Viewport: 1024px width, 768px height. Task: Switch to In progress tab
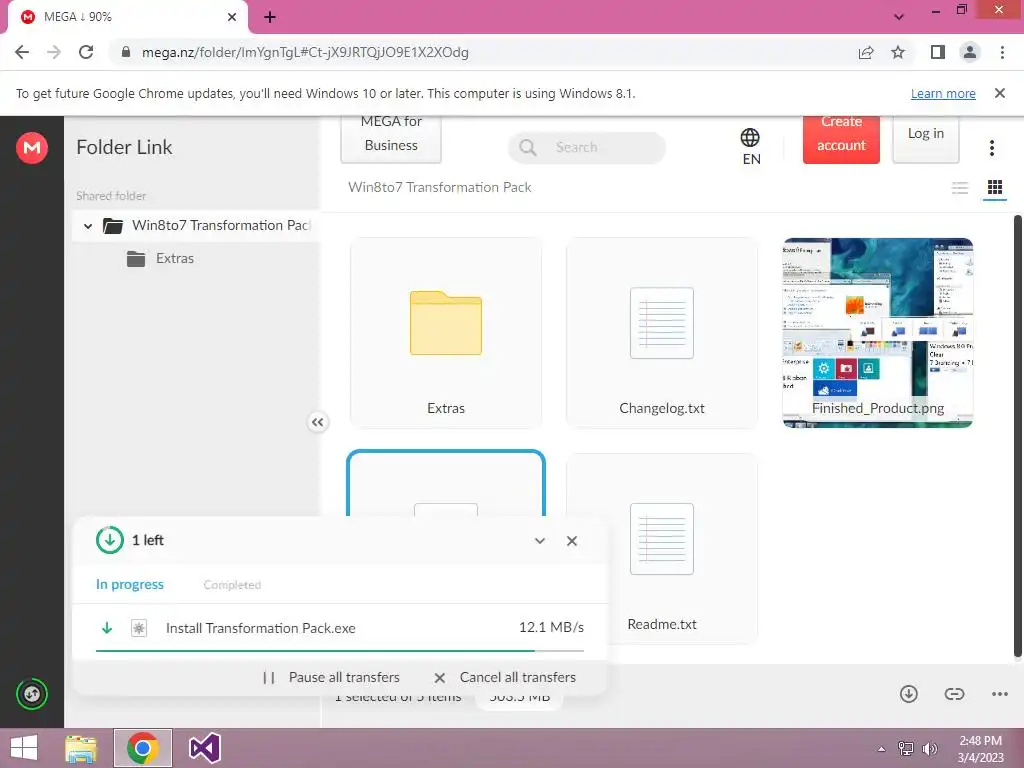pyautogui.click(x=130, y=584)
